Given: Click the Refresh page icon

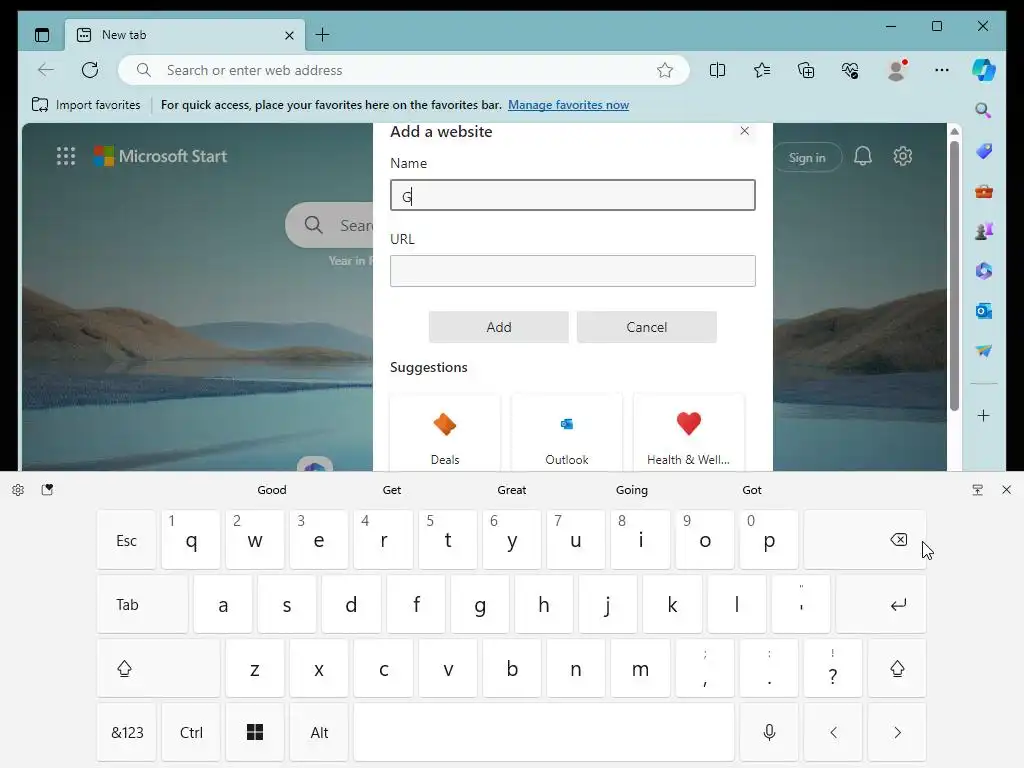Looking at the screenshot, I should [x=90, y=70].
